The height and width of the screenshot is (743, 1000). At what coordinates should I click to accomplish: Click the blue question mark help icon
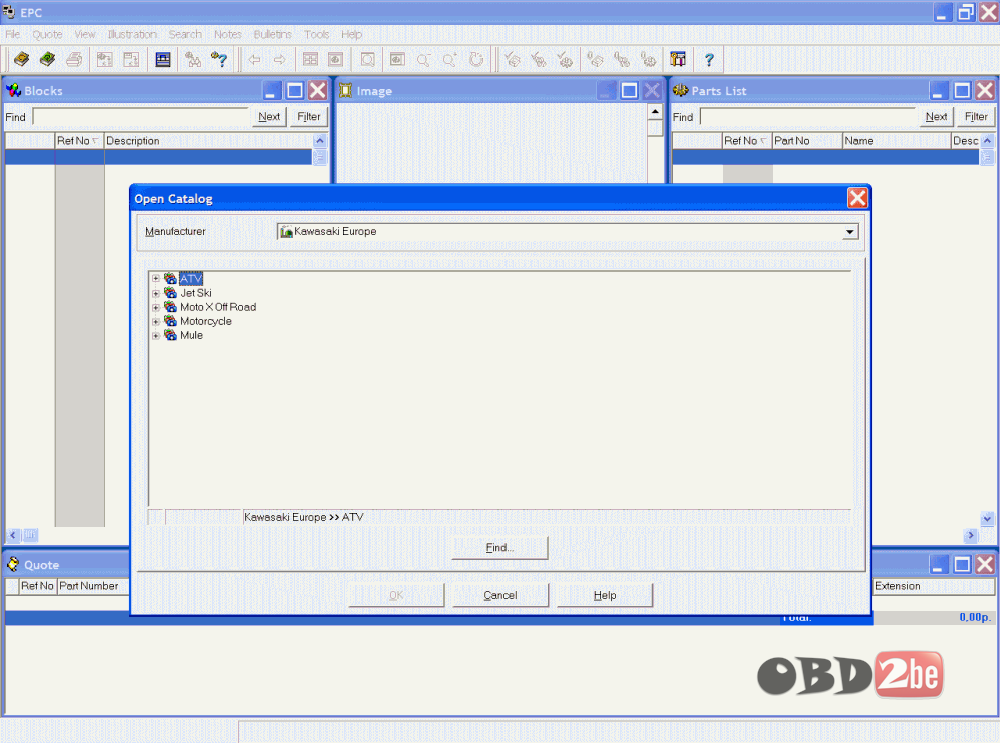[709, 59]
